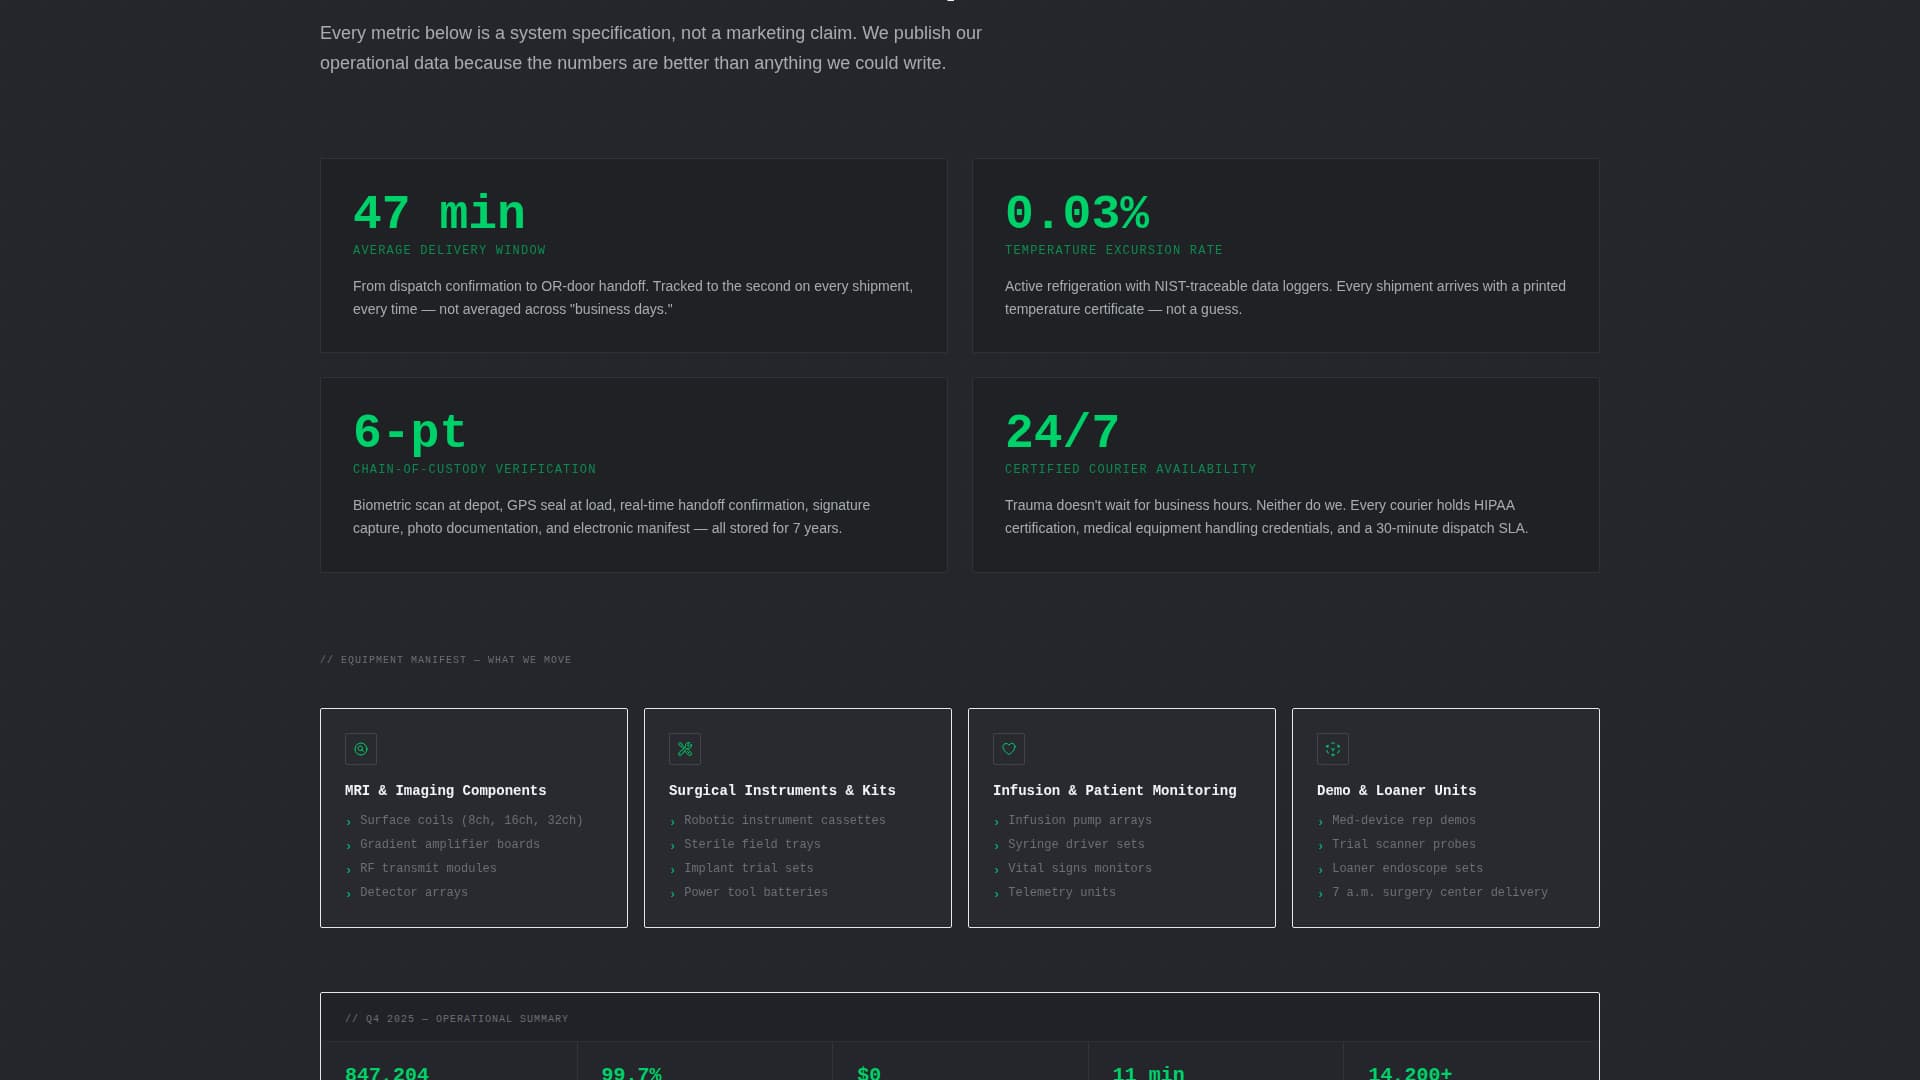Click the CERTIFIED COURIER AVAILABILITY label
The width and height of the screenshot is (1920, 1080).
(x=1131, y=470)
